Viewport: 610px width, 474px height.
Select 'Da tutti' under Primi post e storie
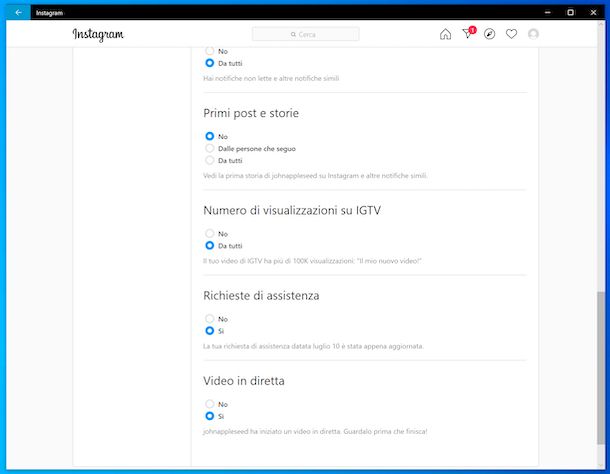coord(210,160)
